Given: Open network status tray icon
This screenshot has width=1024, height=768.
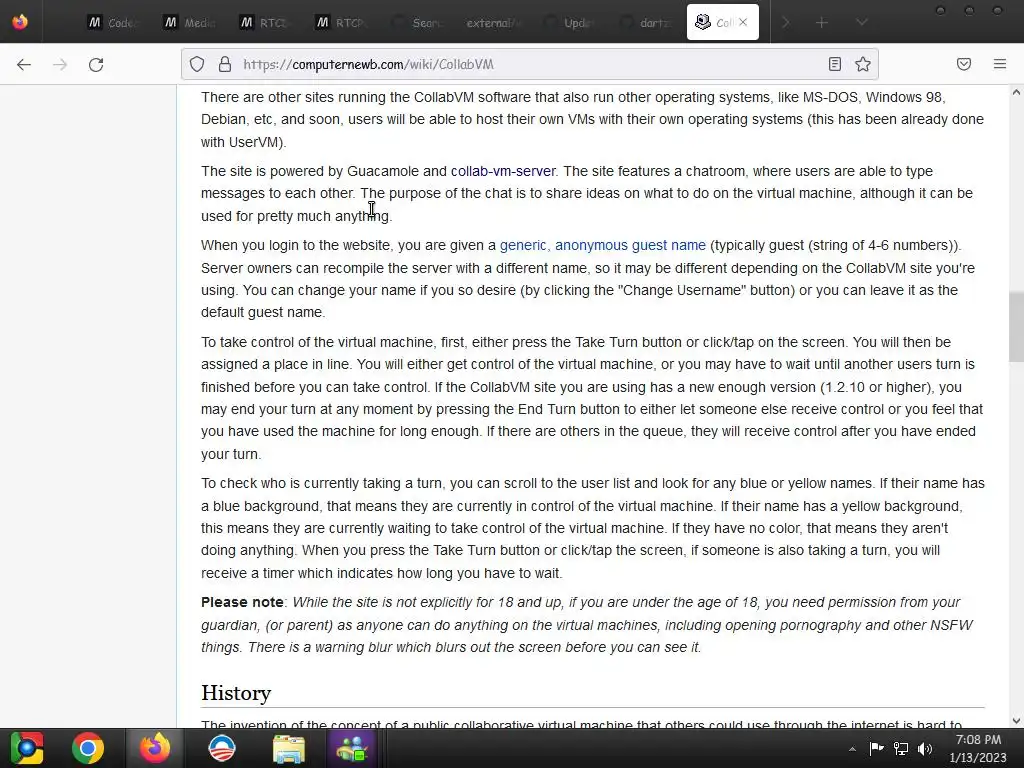Looking at the screenshot, I should coord(901,748).
